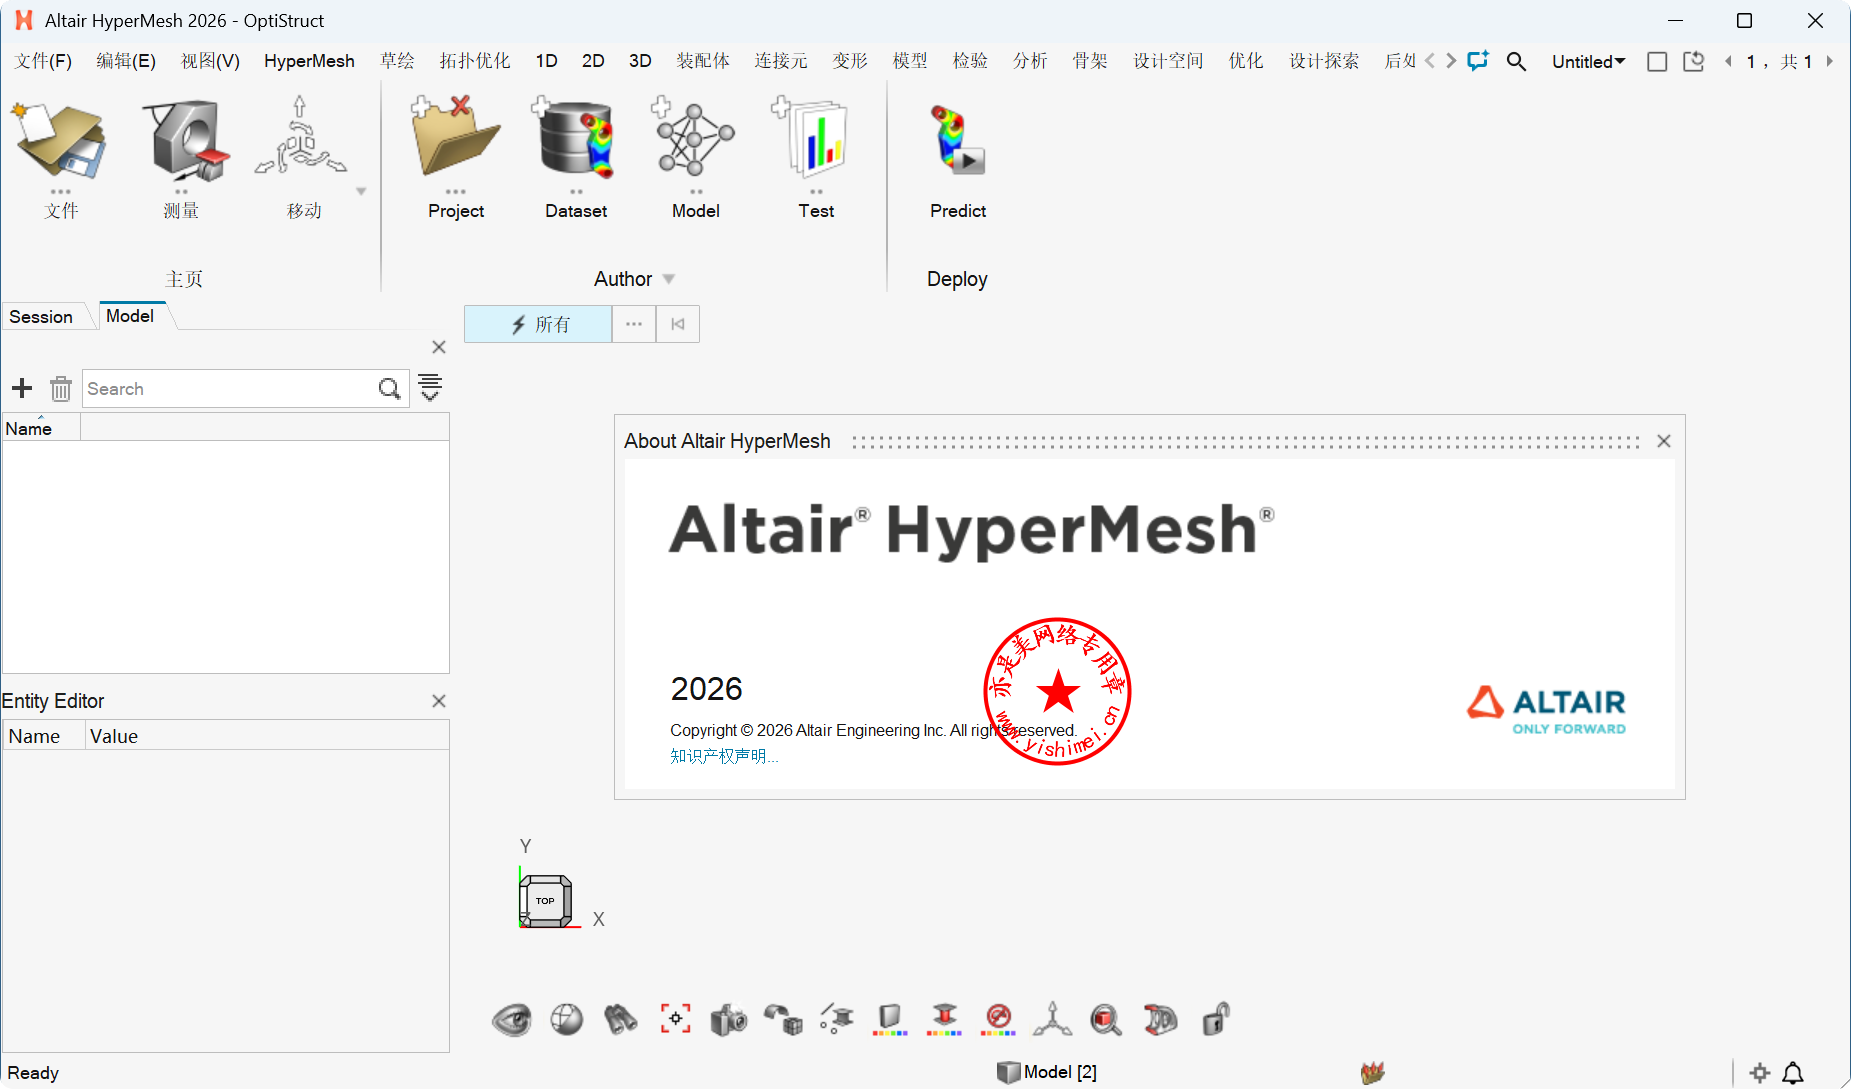Toggle the eye visibility icon in view toolbar
The height and width of the screenshot is (1089, 1851).
tap(512, 1020)
